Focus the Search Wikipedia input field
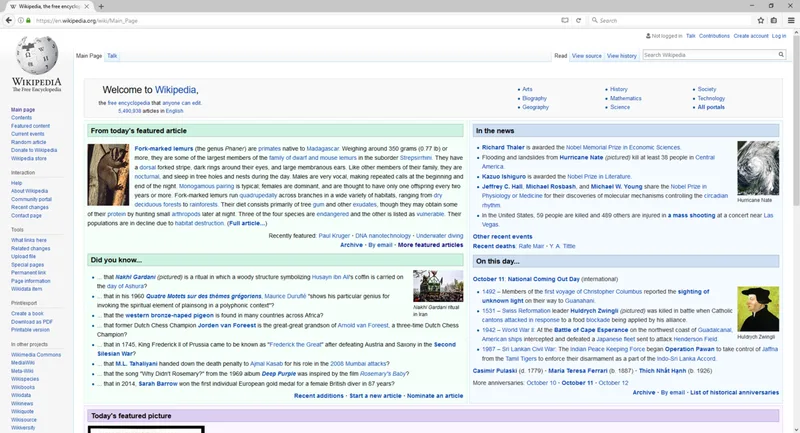The image size is (800, 433). pyautogui.click(x=709, y=55)
